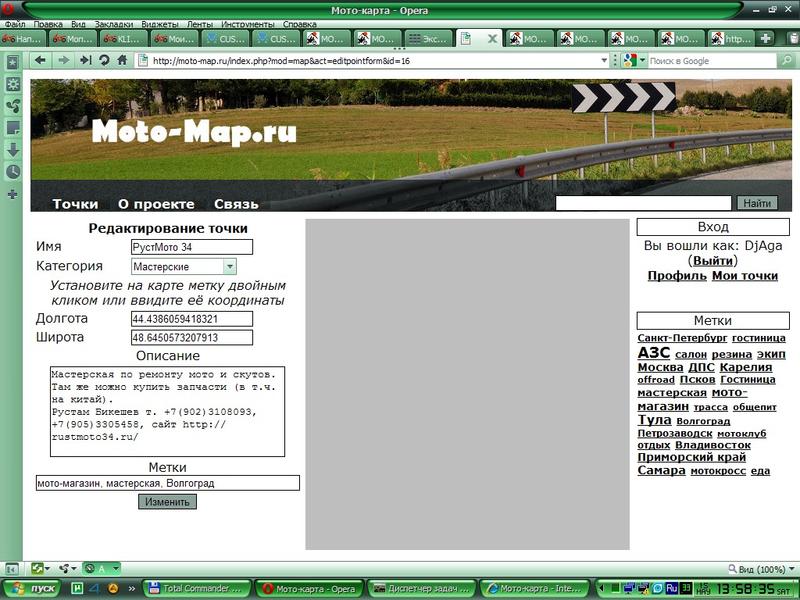
Task: Open the links panel icon in sidebar
Action: 13,106
